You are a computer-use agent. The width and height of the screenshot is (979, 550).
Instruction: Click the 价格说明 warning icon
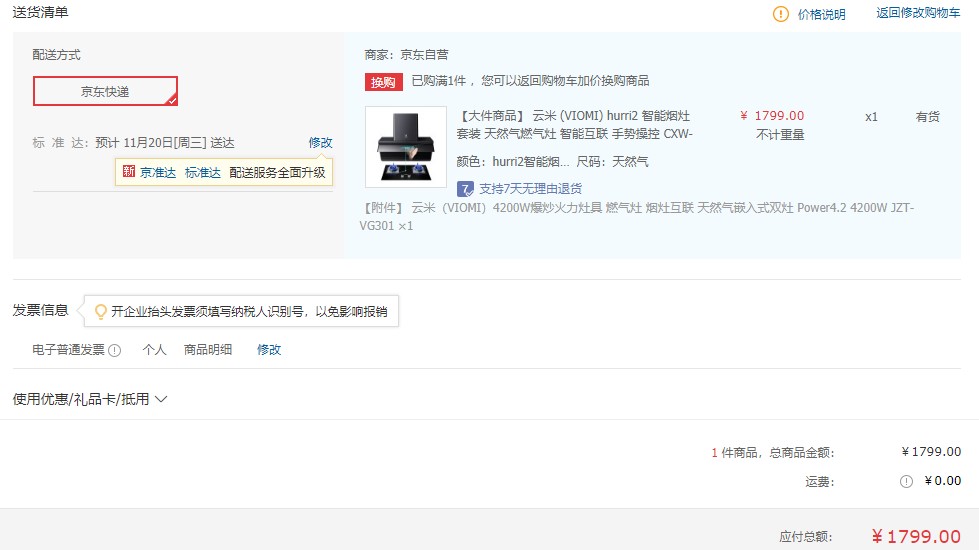coord(780,14)
